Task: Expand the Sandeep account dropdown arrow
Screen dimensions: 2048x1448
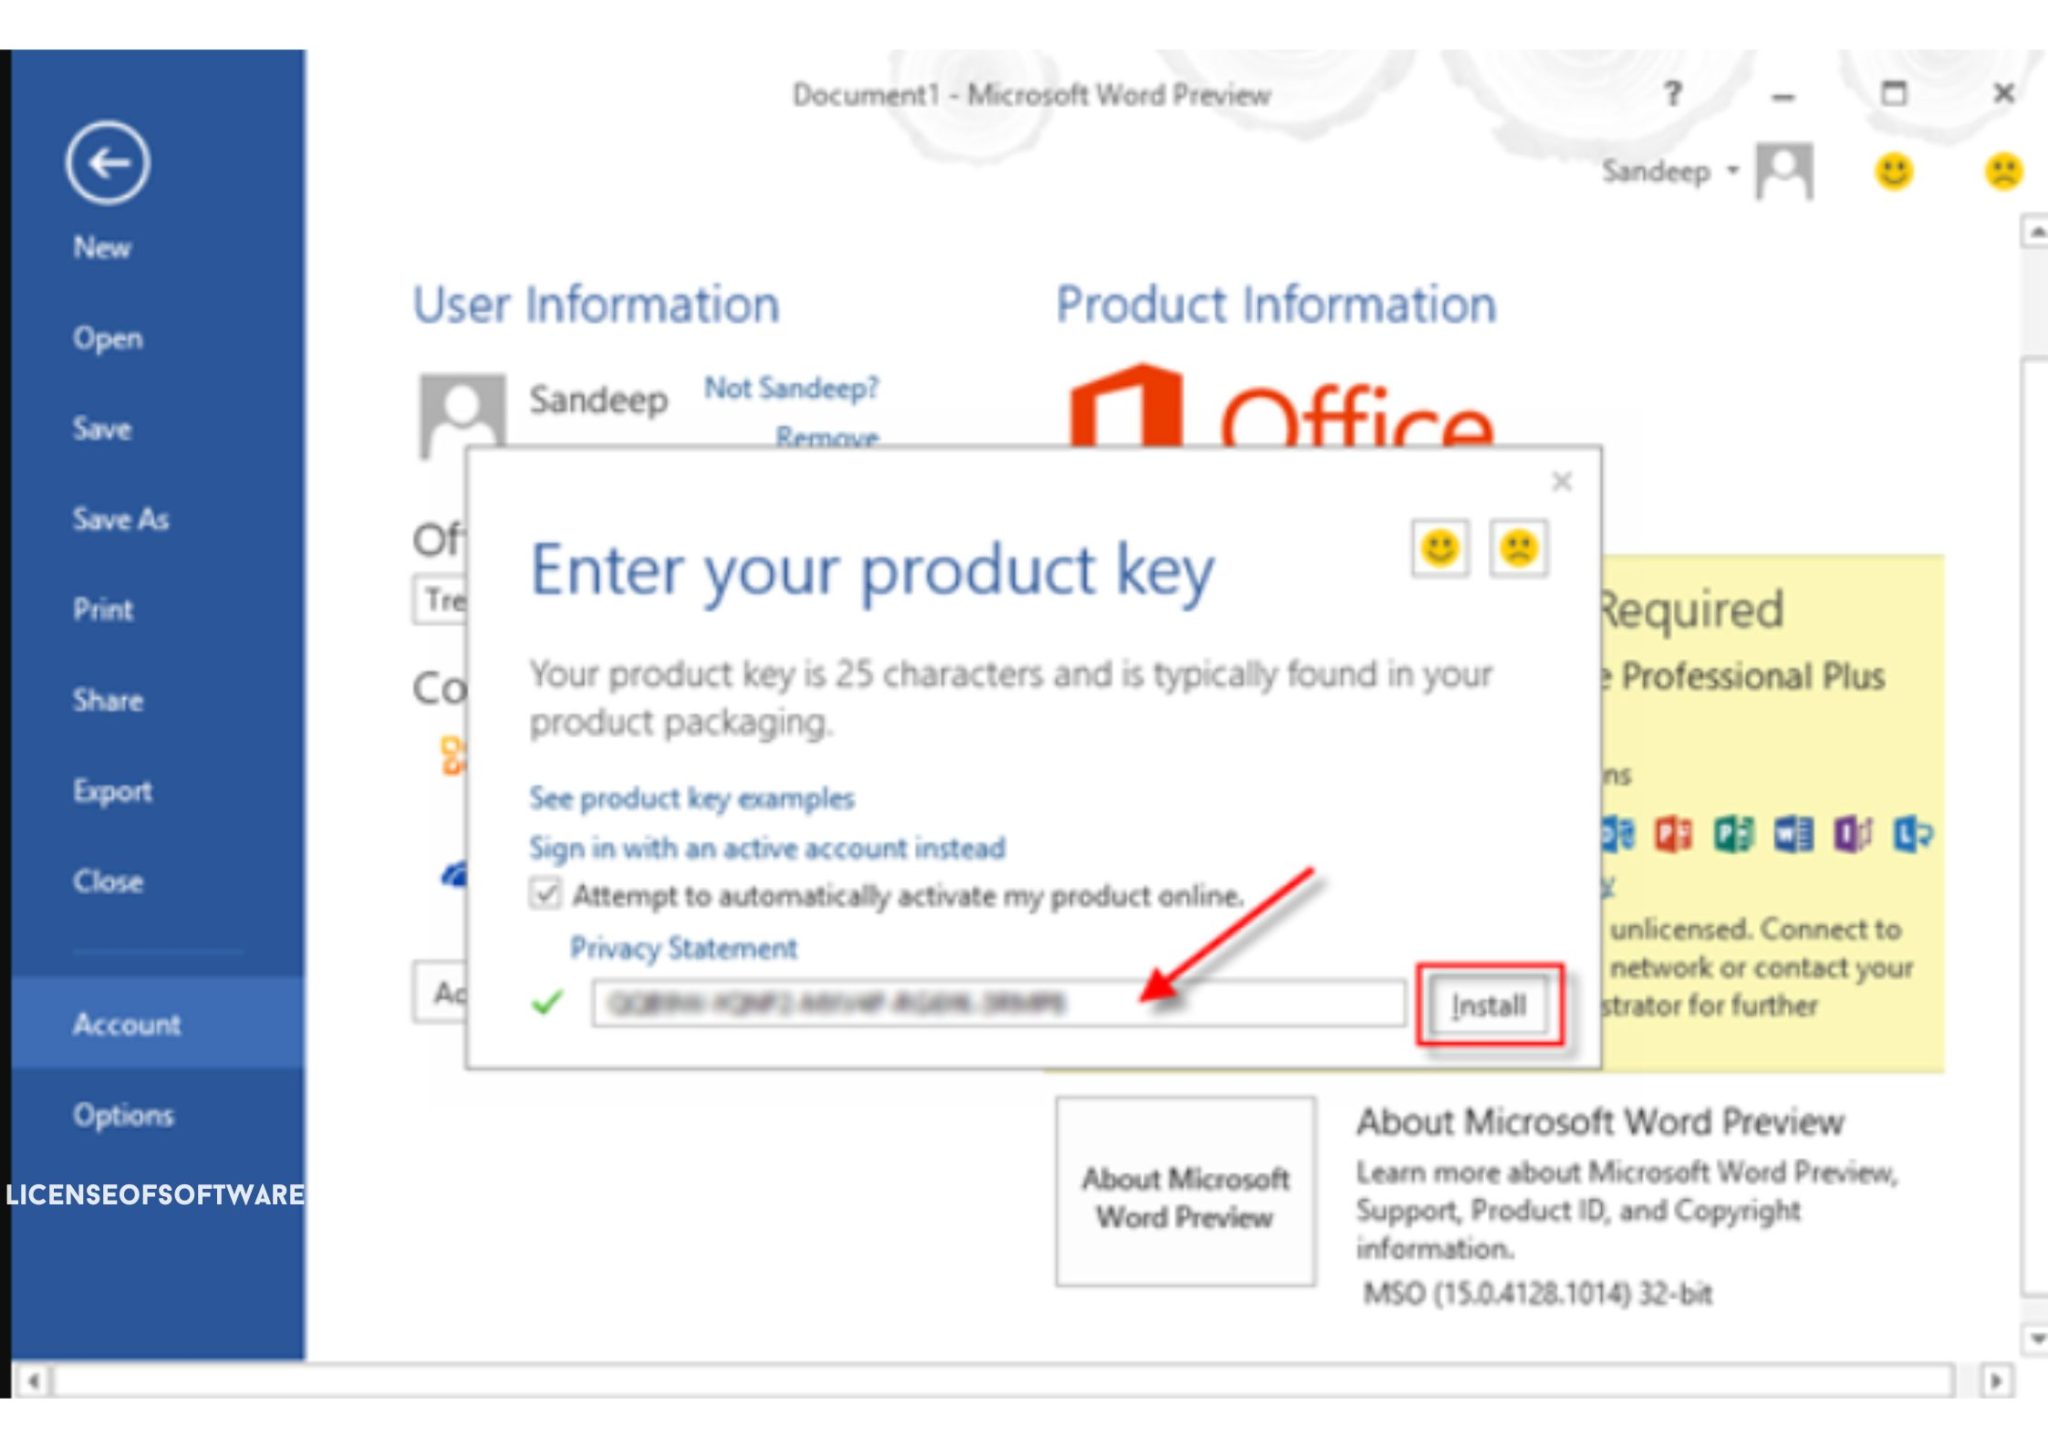Action: click(1733, 171)
